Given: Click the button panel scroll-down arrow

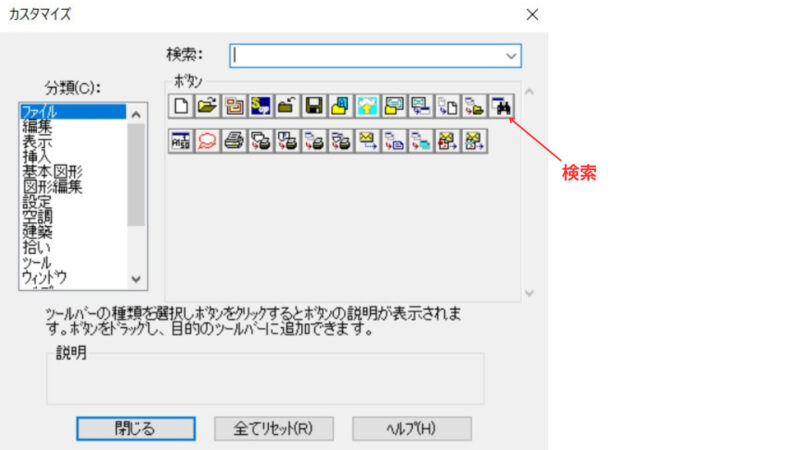Looking at the screenshot, I should (x=530, y=293).
